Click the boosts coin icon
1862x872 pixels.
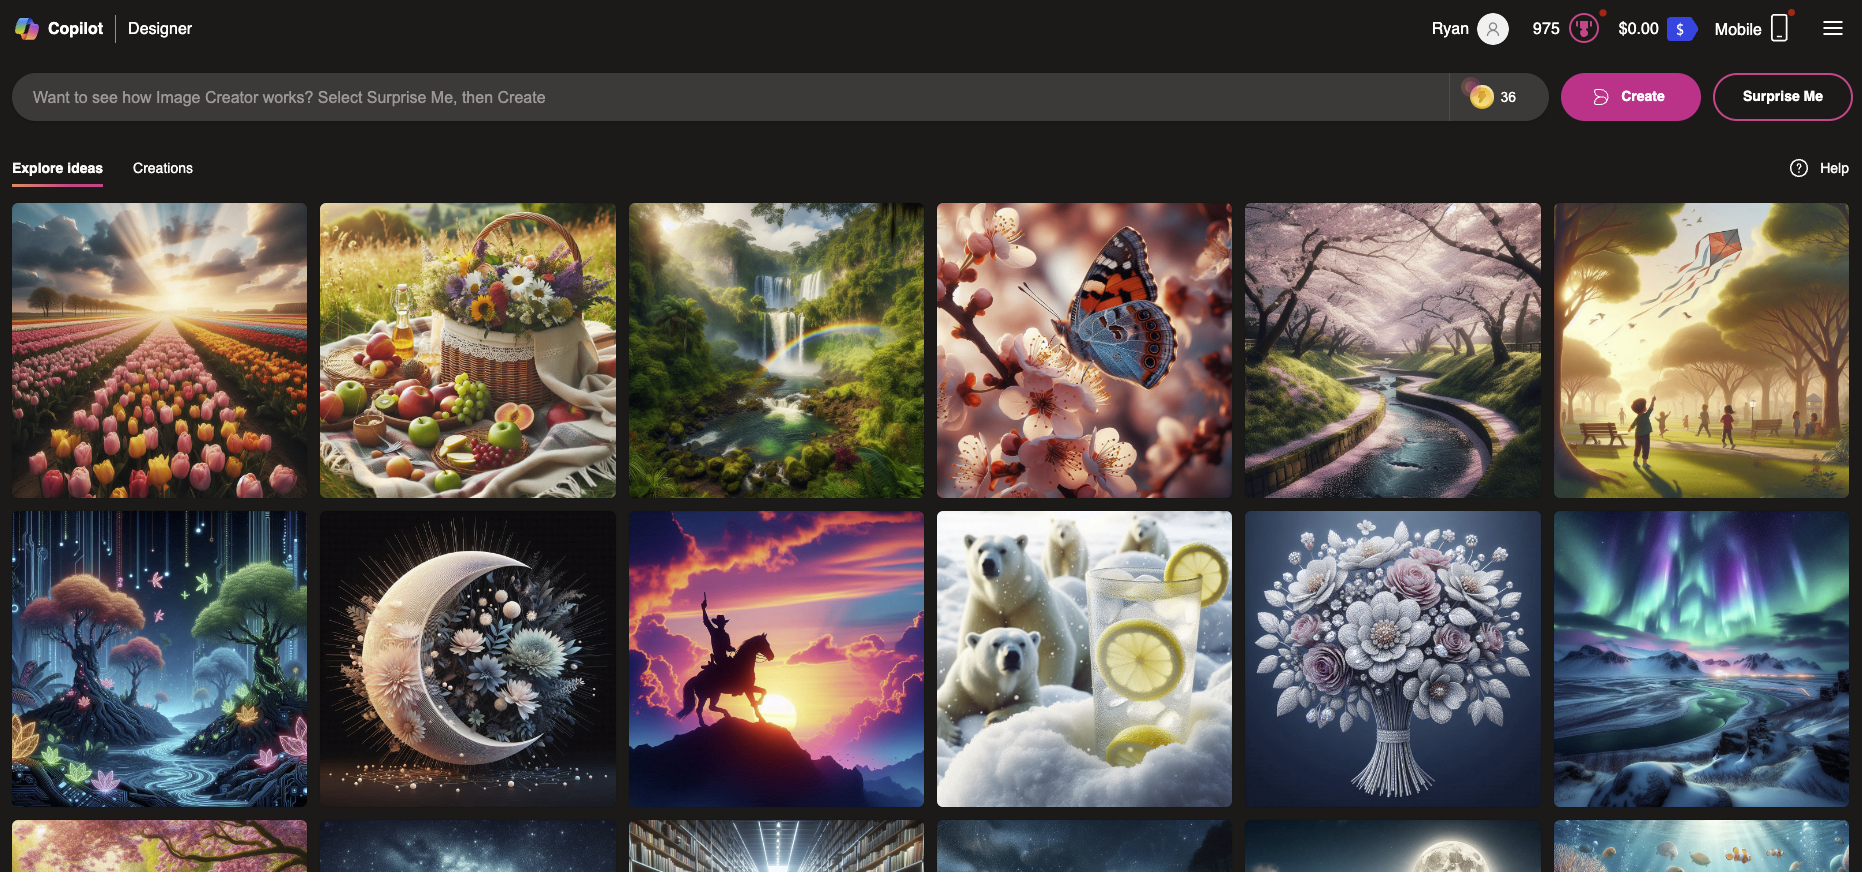point(1481,97)
